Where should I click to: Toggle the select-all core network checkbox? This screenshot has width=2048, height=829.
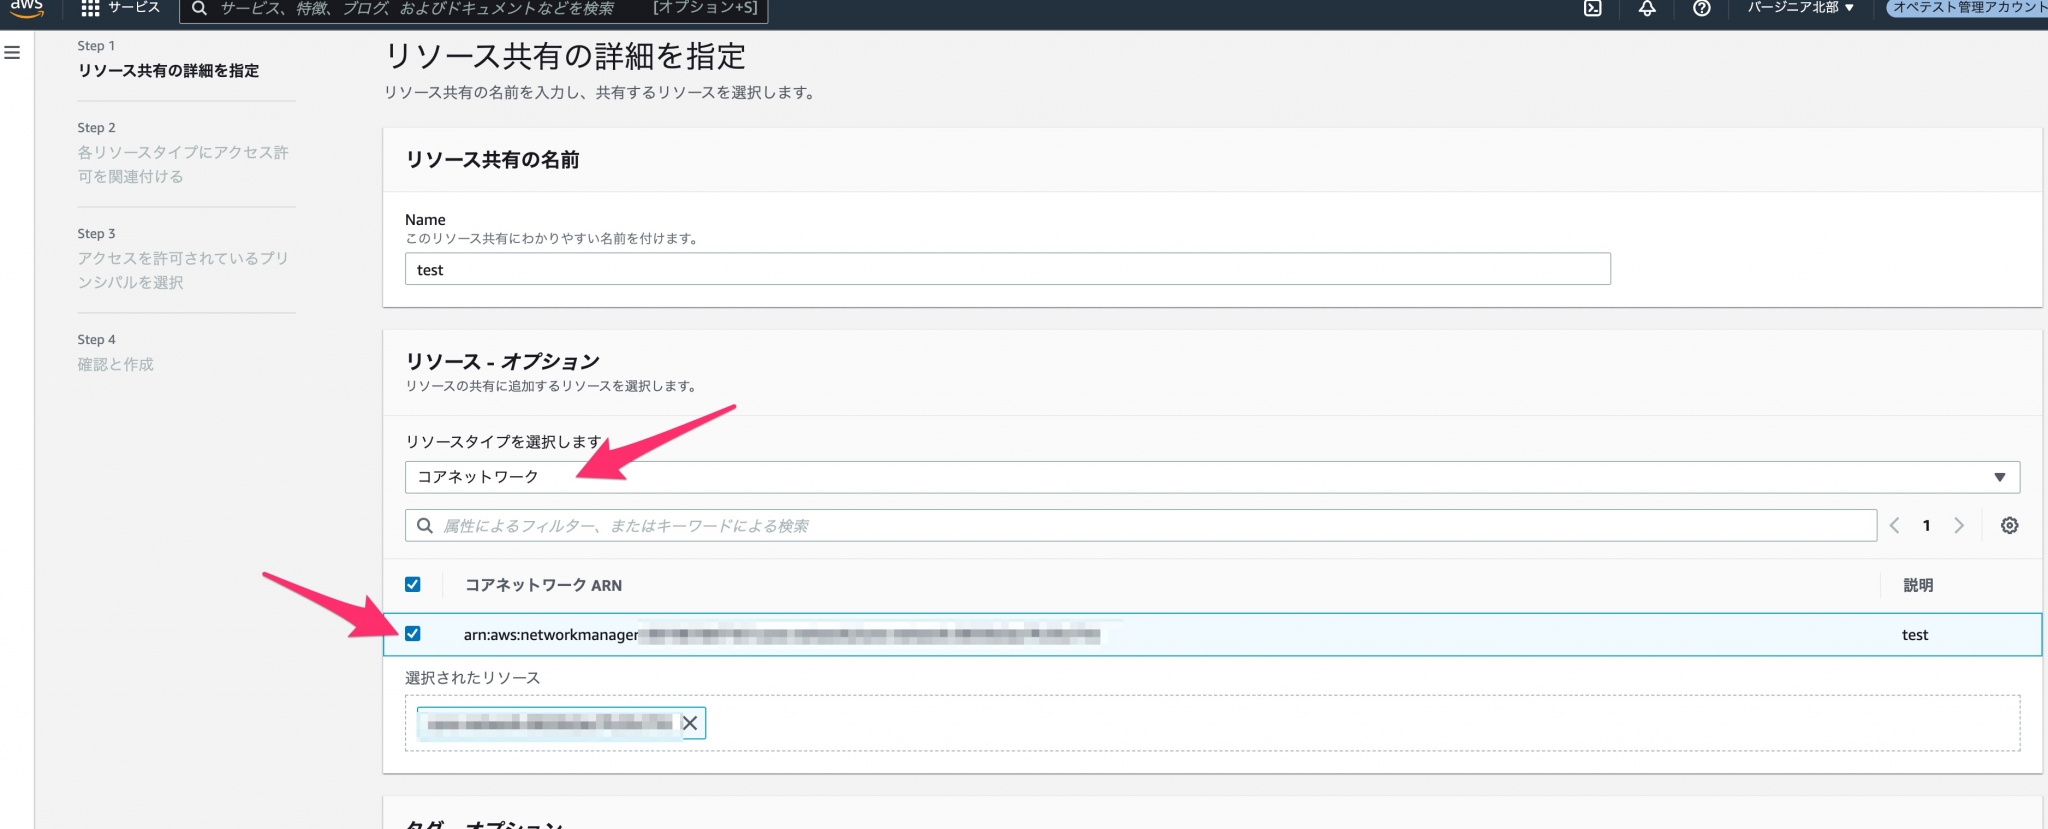tap(413, 585)
